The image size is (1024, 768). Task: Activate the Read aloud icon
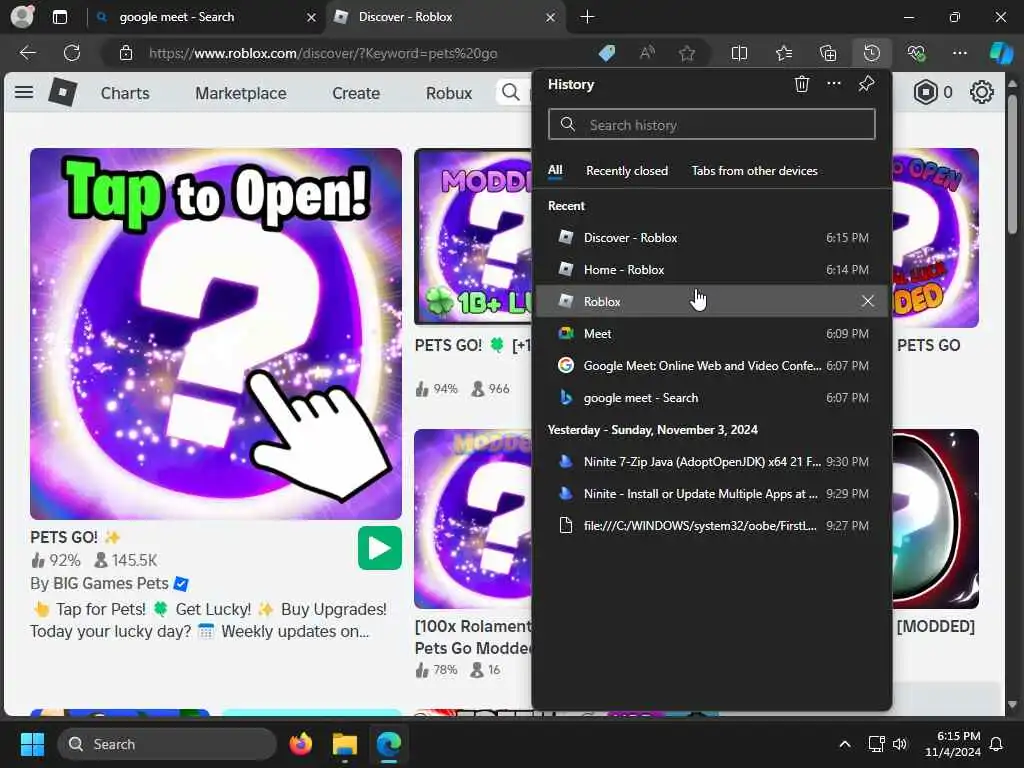647,53
